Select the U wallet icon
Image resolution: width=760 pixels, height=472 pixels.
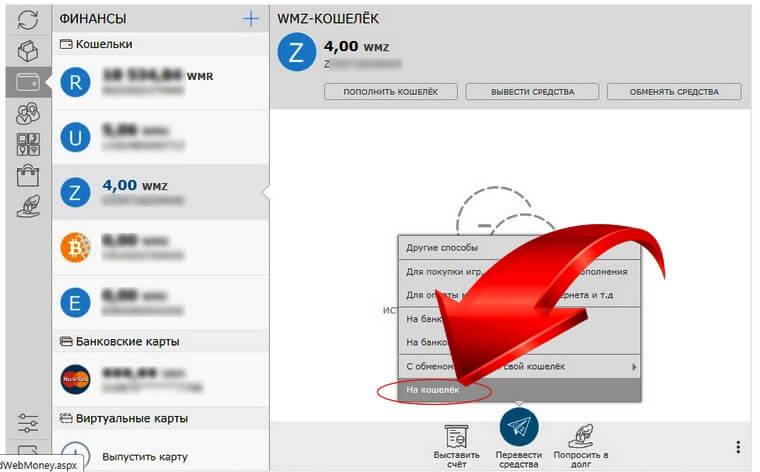pyautogui.click(x=75, y=138)
